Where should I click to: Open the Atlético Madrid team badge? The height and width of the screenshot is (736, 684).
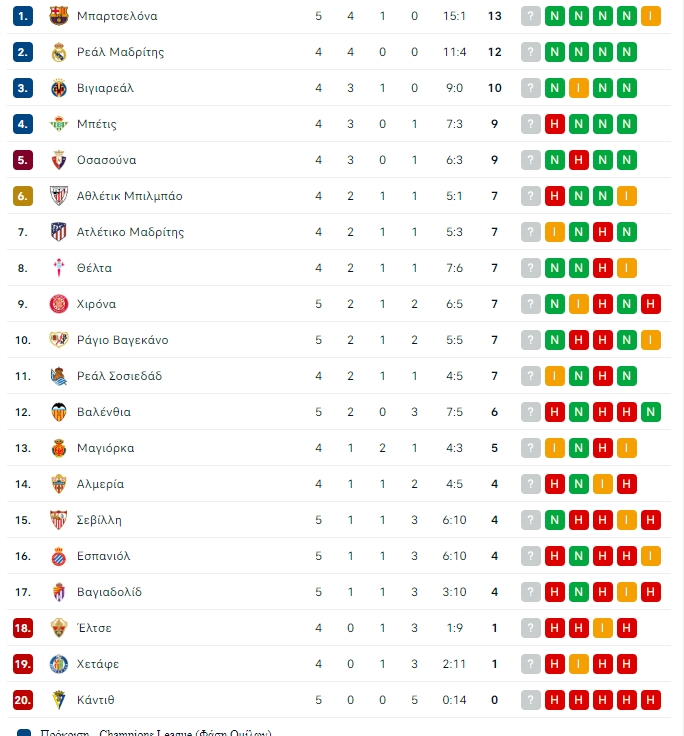pos(59,232)
